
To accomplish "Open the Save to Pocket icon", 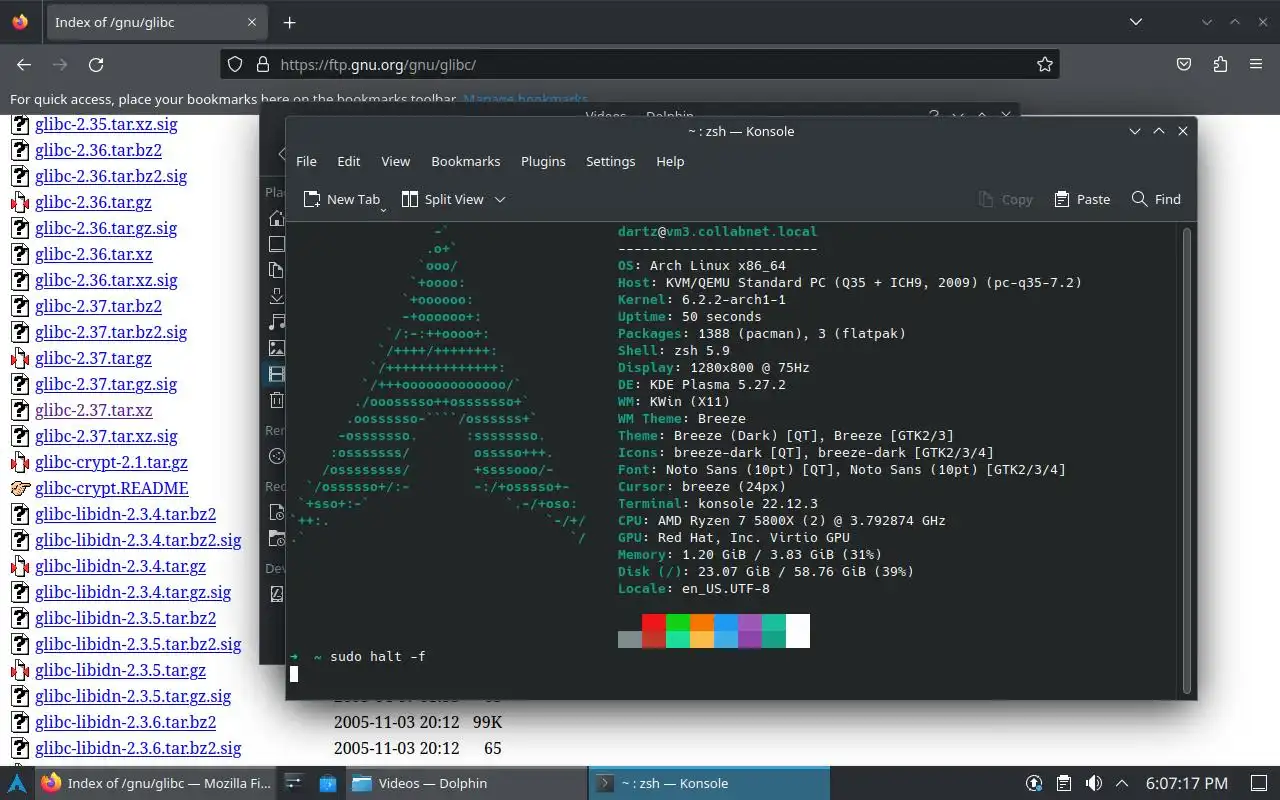I will (x=1184, y=64).
